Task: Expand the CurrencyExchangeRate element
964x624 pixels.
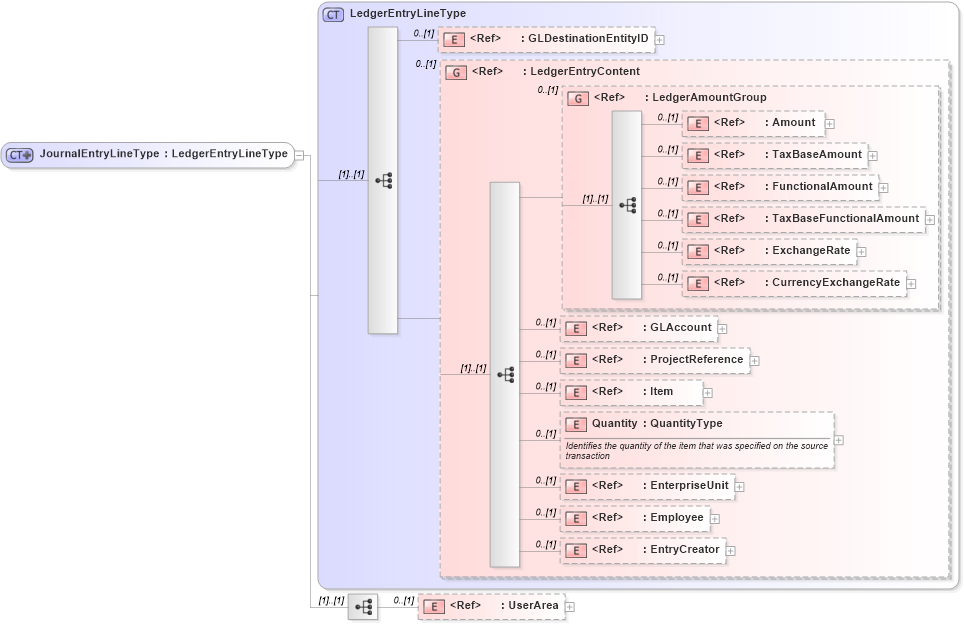Action: point(911,283)
